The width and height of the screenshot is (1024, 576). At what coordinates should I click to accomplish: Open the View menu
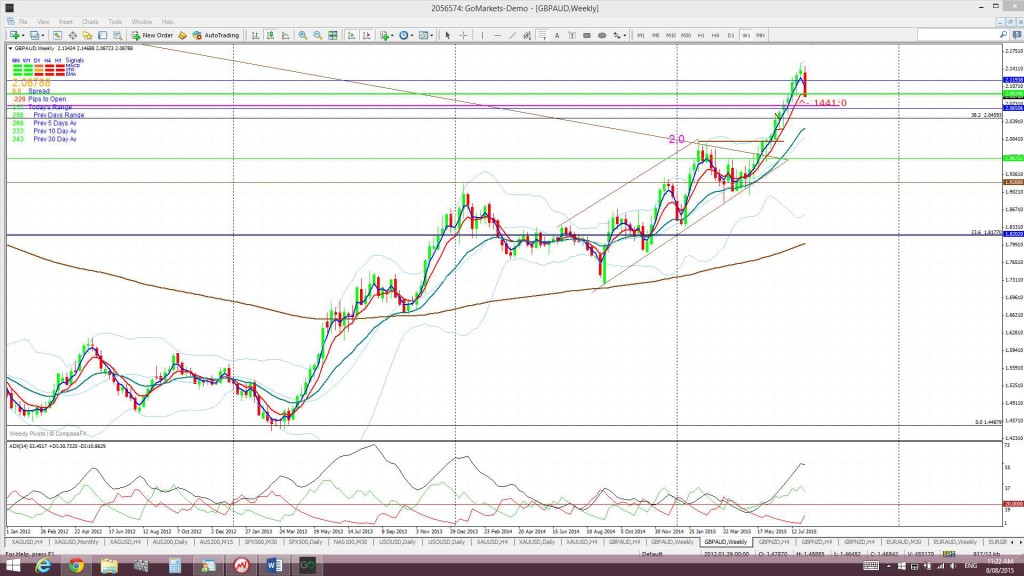tap(43, 22)
